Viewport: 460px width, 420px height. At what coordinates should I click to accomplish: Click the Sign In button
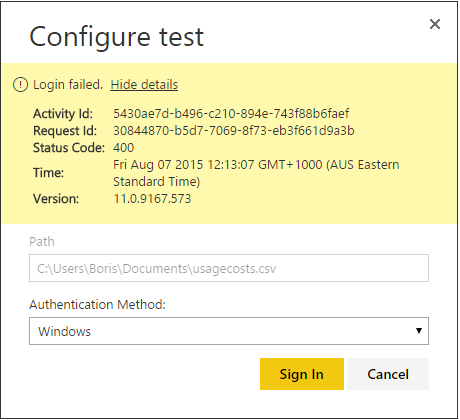pos(302,374)
